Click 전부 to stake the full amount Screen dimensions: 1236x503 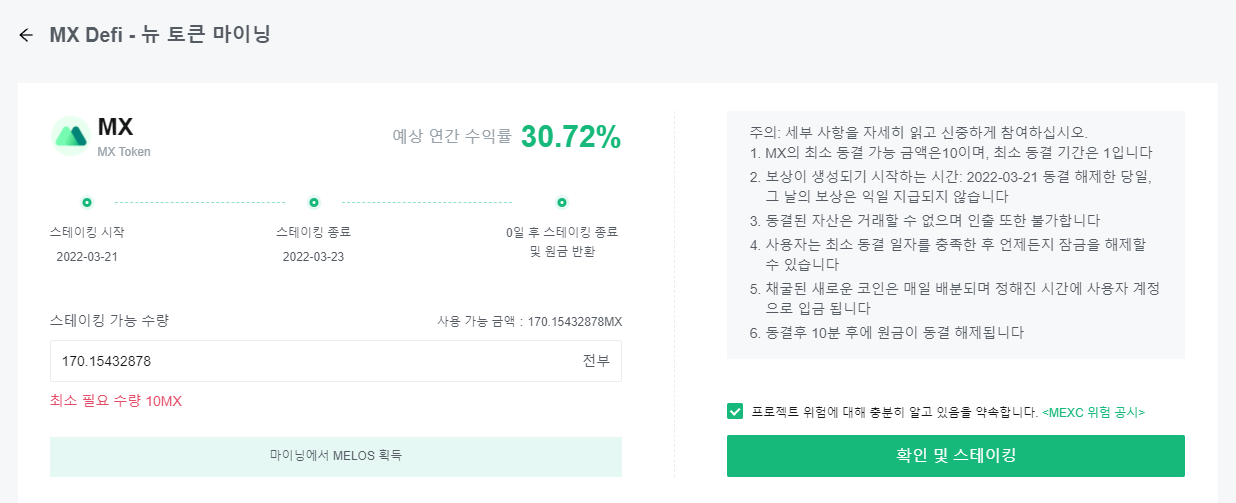pyautogui.click(x=596, y=361)
